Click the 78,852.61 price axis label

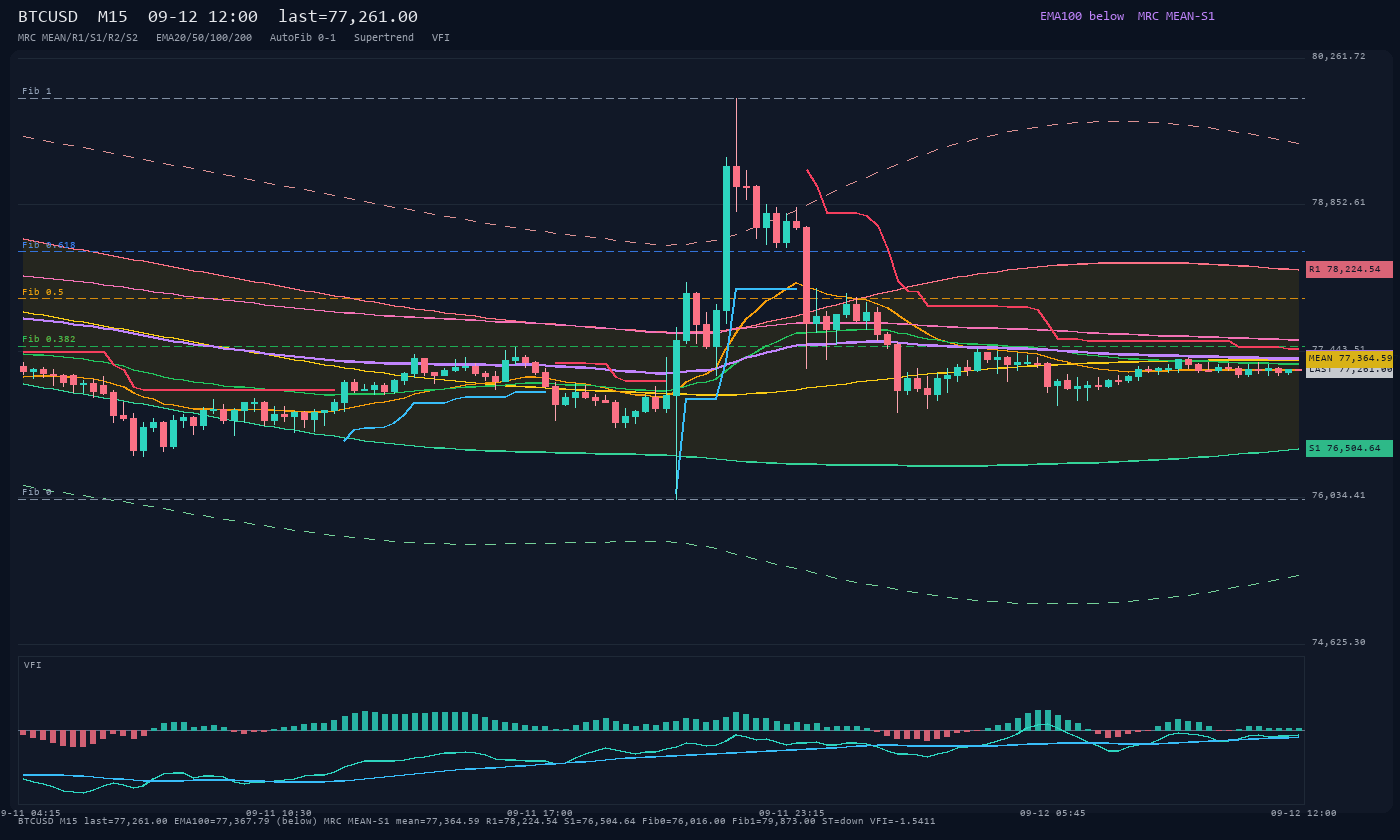(x=1339, y=203)
